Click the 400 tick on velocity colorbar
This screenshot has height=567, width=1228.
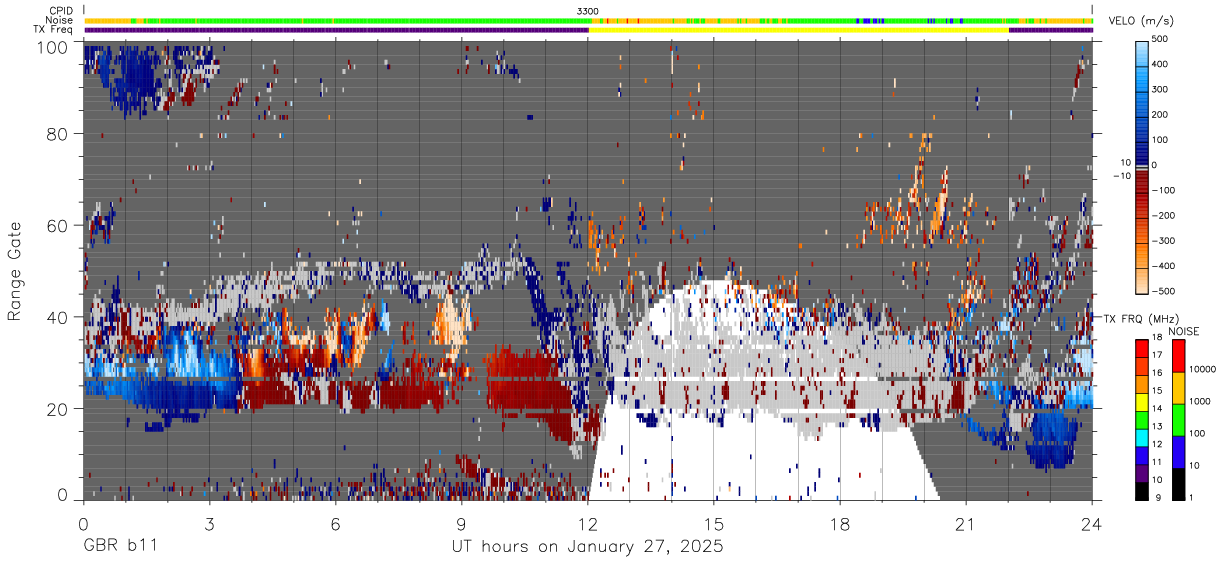click(x=1162, y=64)
